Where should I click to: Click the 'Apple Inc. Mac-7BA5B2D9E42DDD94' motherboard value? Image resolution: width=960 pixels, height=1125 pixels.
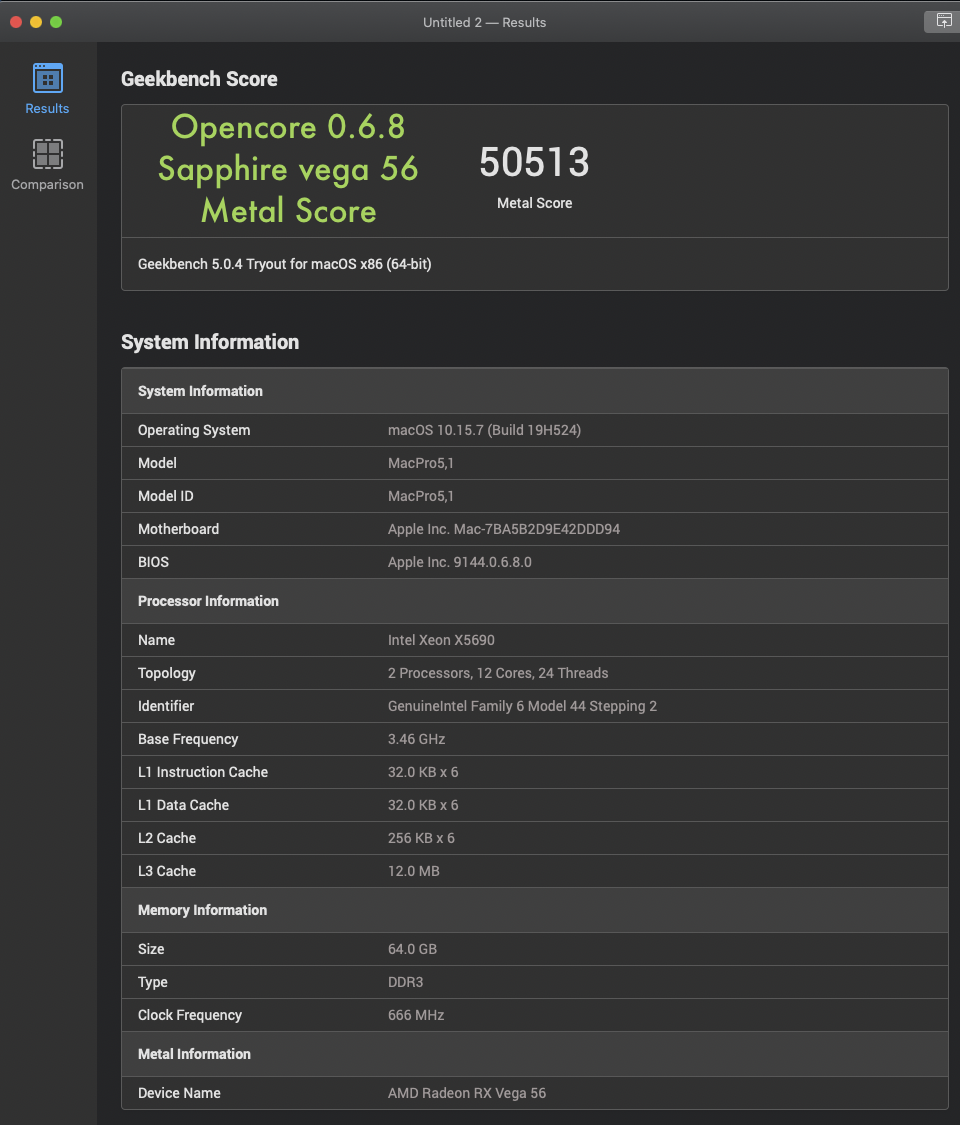(x=504, y=529)
